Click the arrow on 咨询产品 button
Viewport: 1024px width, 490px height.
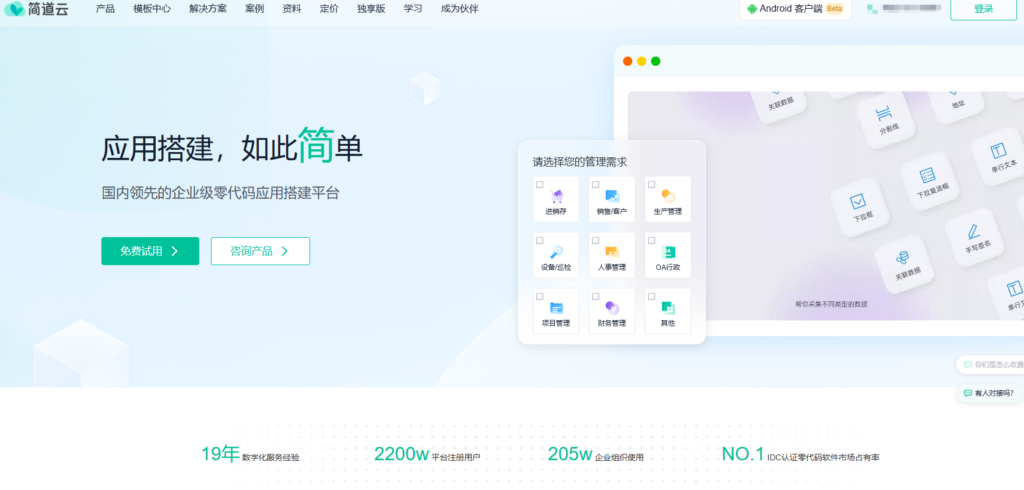(x=285, y=251)
